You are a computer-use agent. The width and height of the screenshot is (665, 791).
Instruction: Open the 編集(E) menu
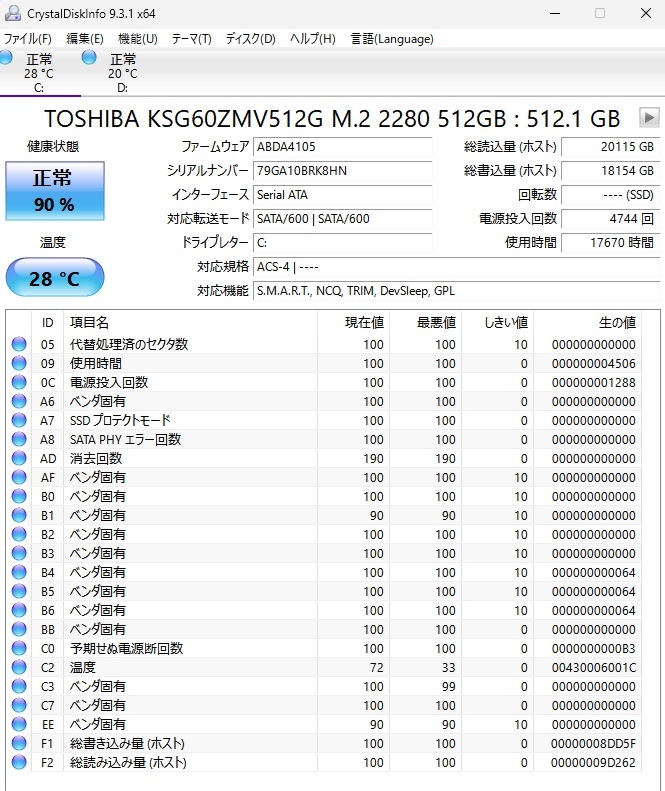pos(85,39)
